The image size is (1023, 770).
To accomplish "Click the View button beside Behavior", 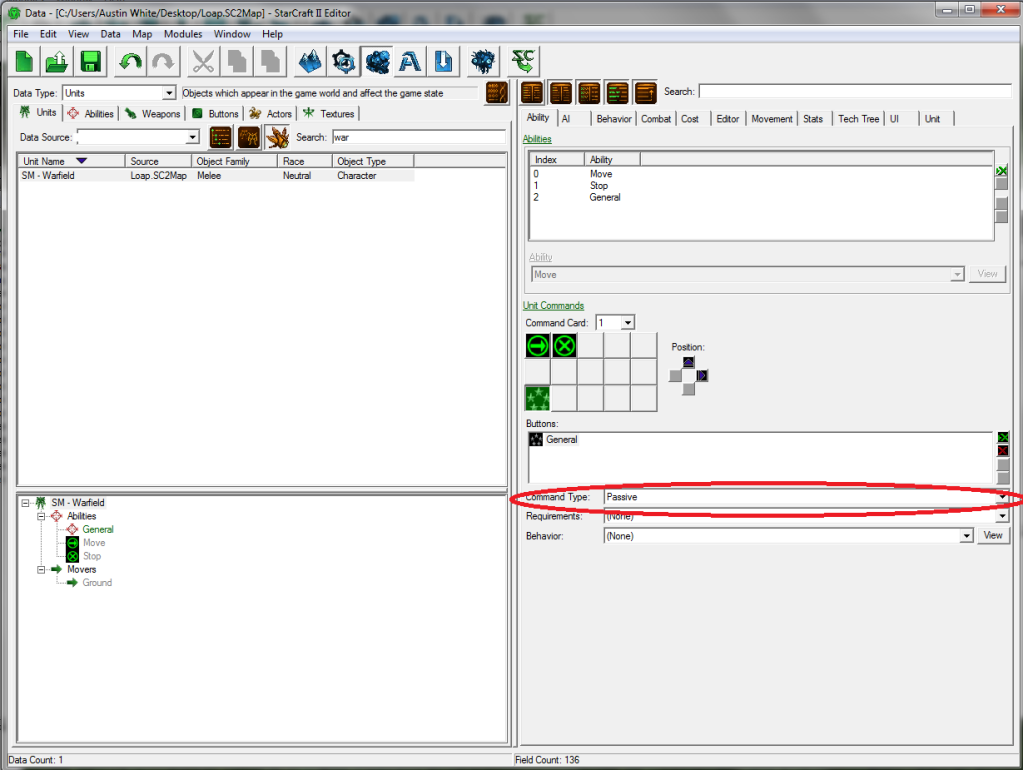I will pyautogui.click(x=992, y=536).
